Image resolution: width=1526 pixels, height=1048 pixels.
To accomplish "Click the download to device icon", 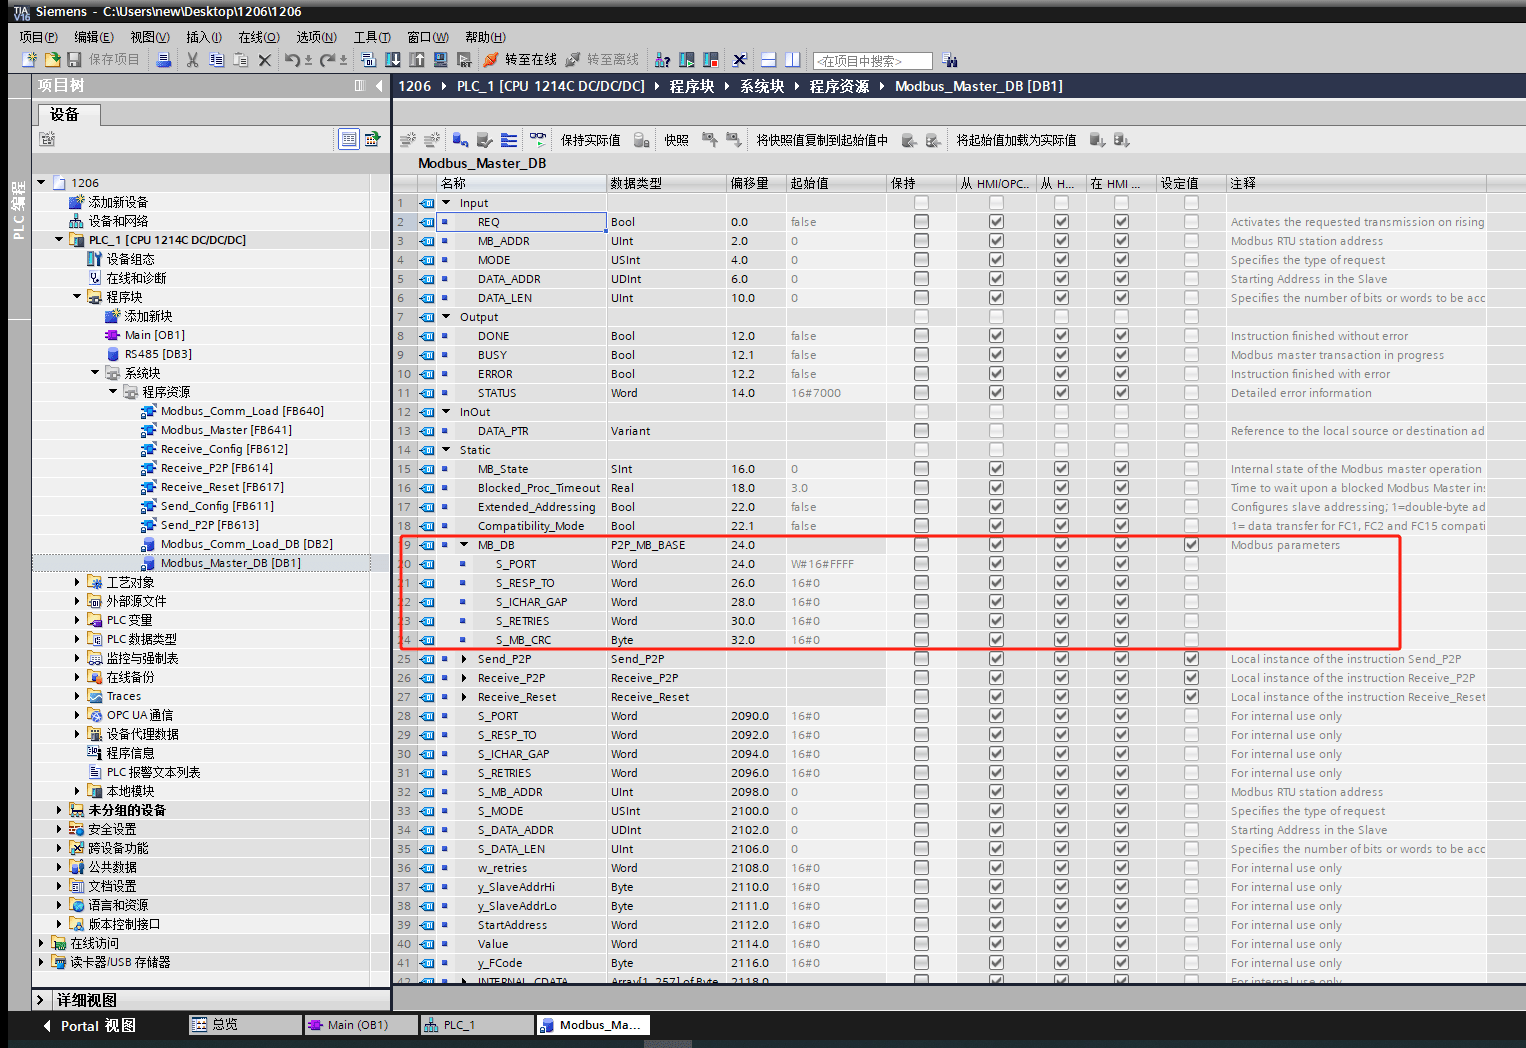I will 393,60.
